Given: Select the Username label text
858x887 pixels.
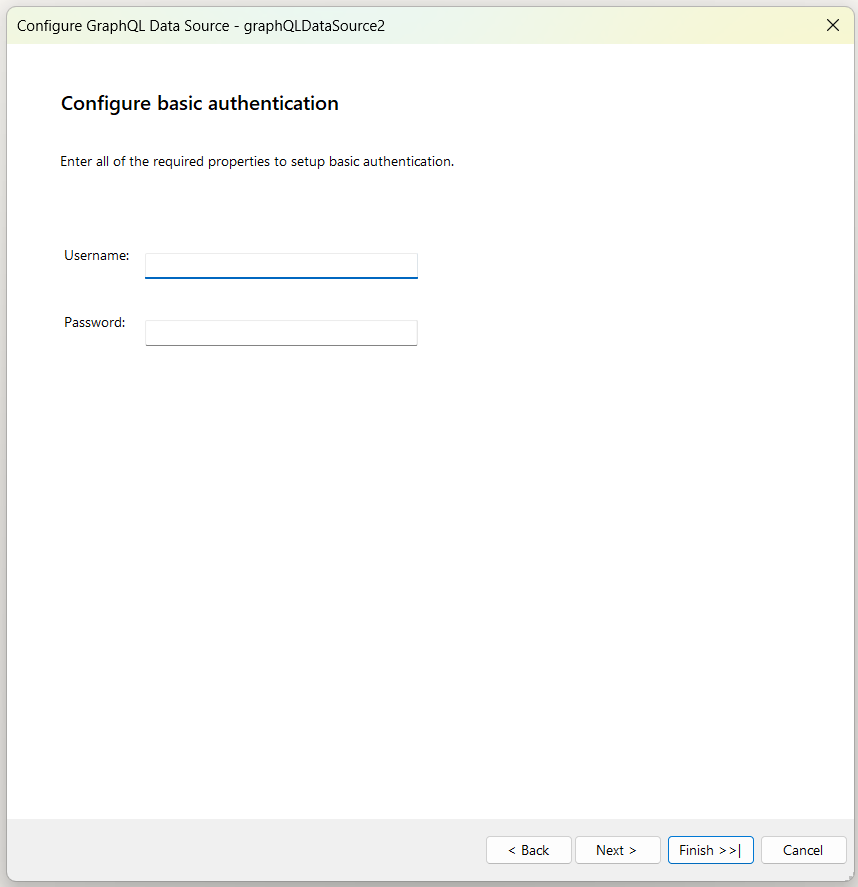Looking at the screenshot, I should point(96,255).
